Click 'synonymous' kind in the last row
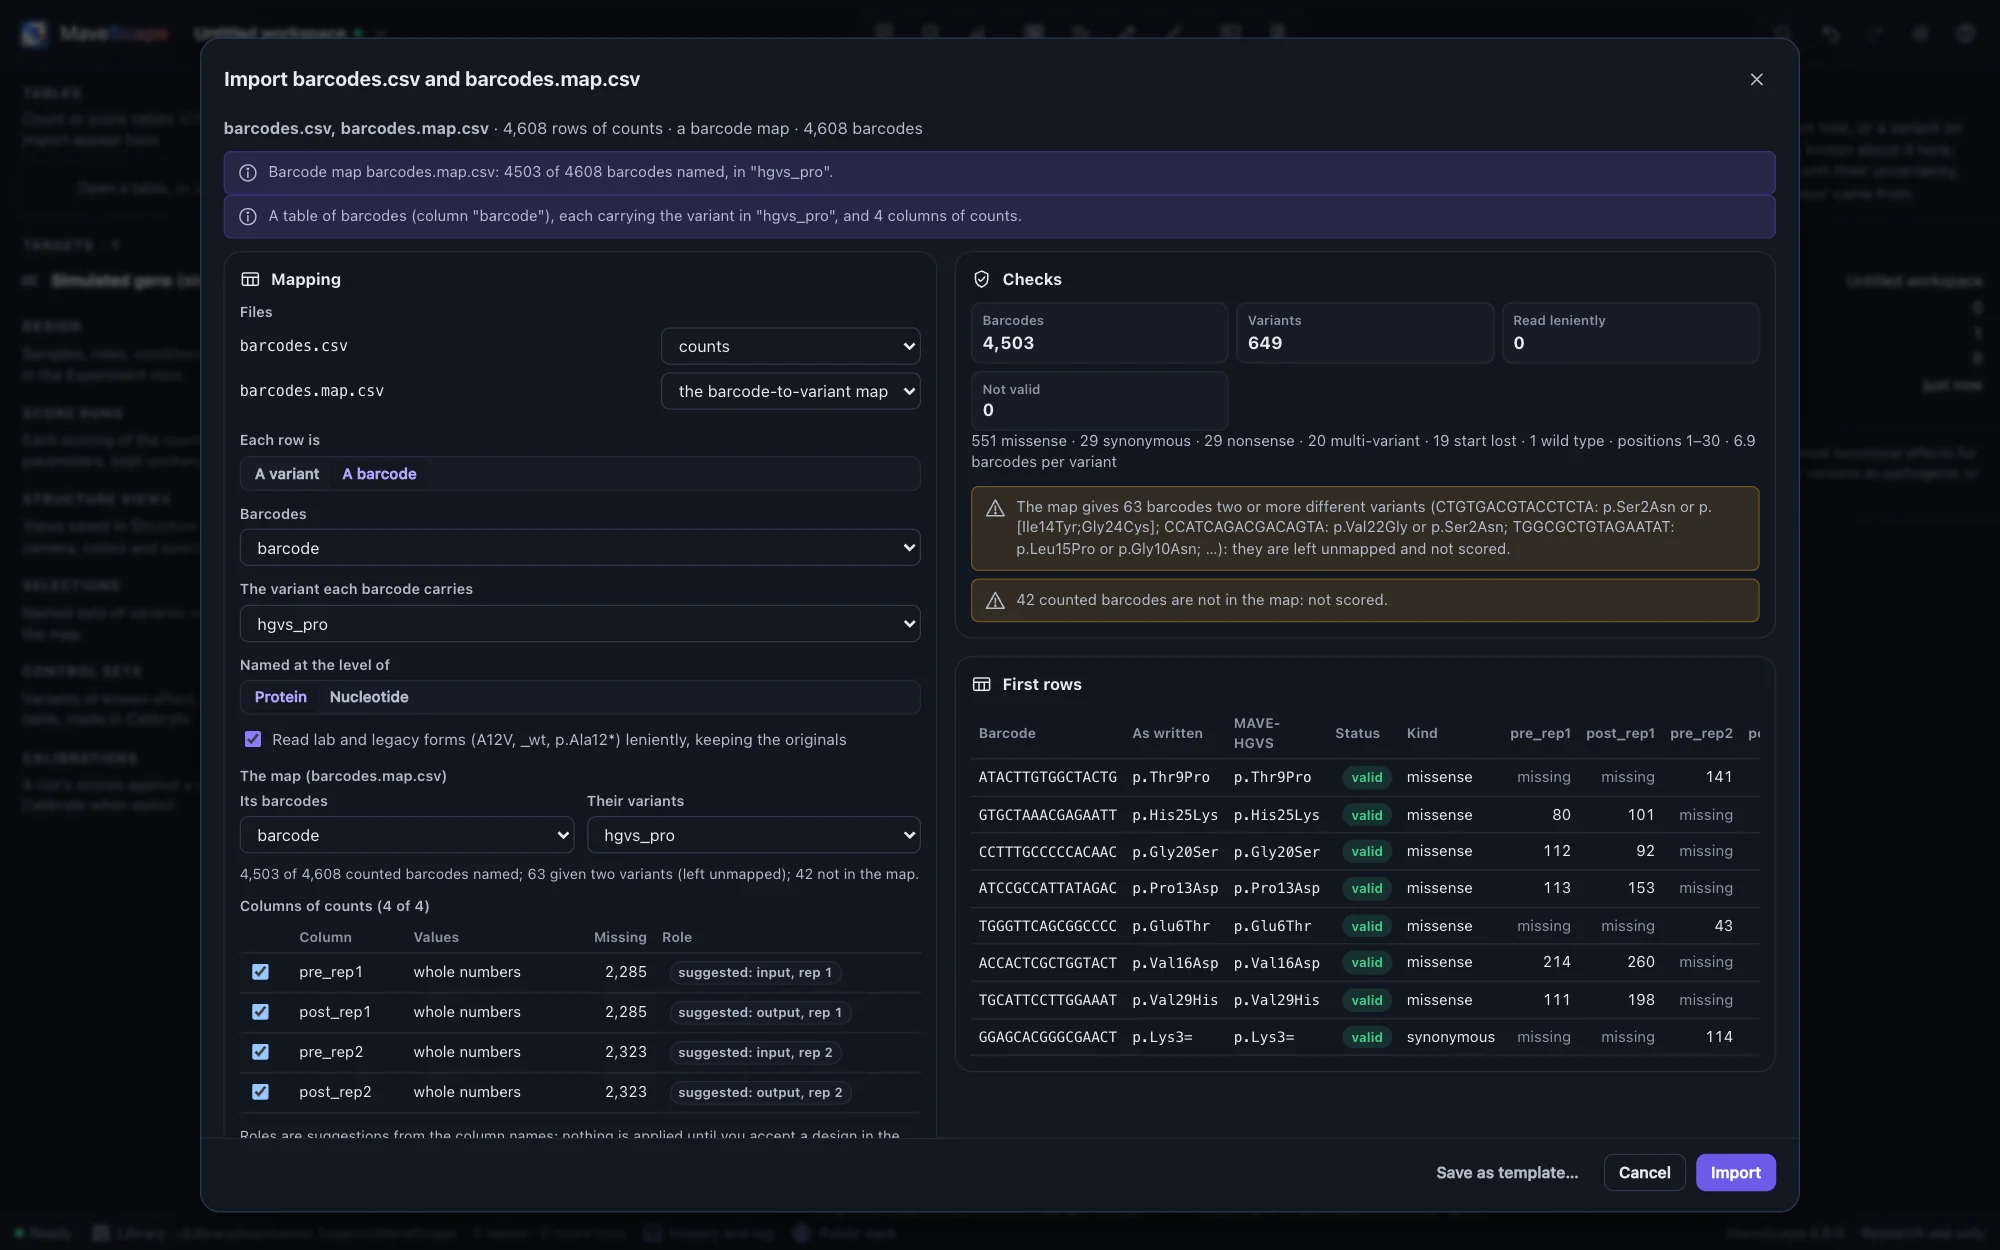Image resolution: width=2000 pixels, height=1250 pixels. [1450, 1037]
